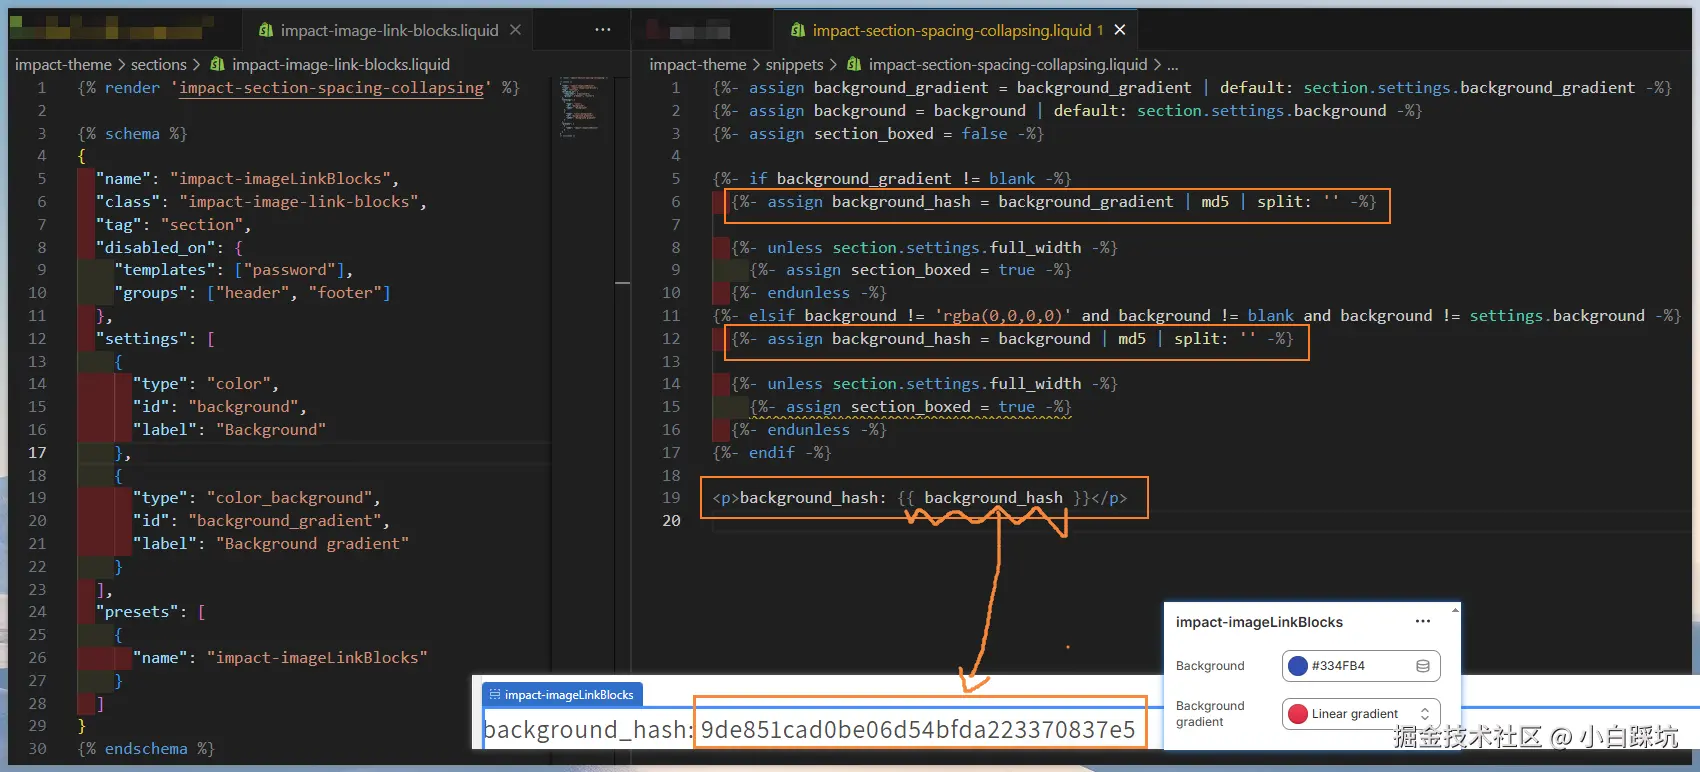Open Linear gradient selector arrows

click(x=1425, y=714)
